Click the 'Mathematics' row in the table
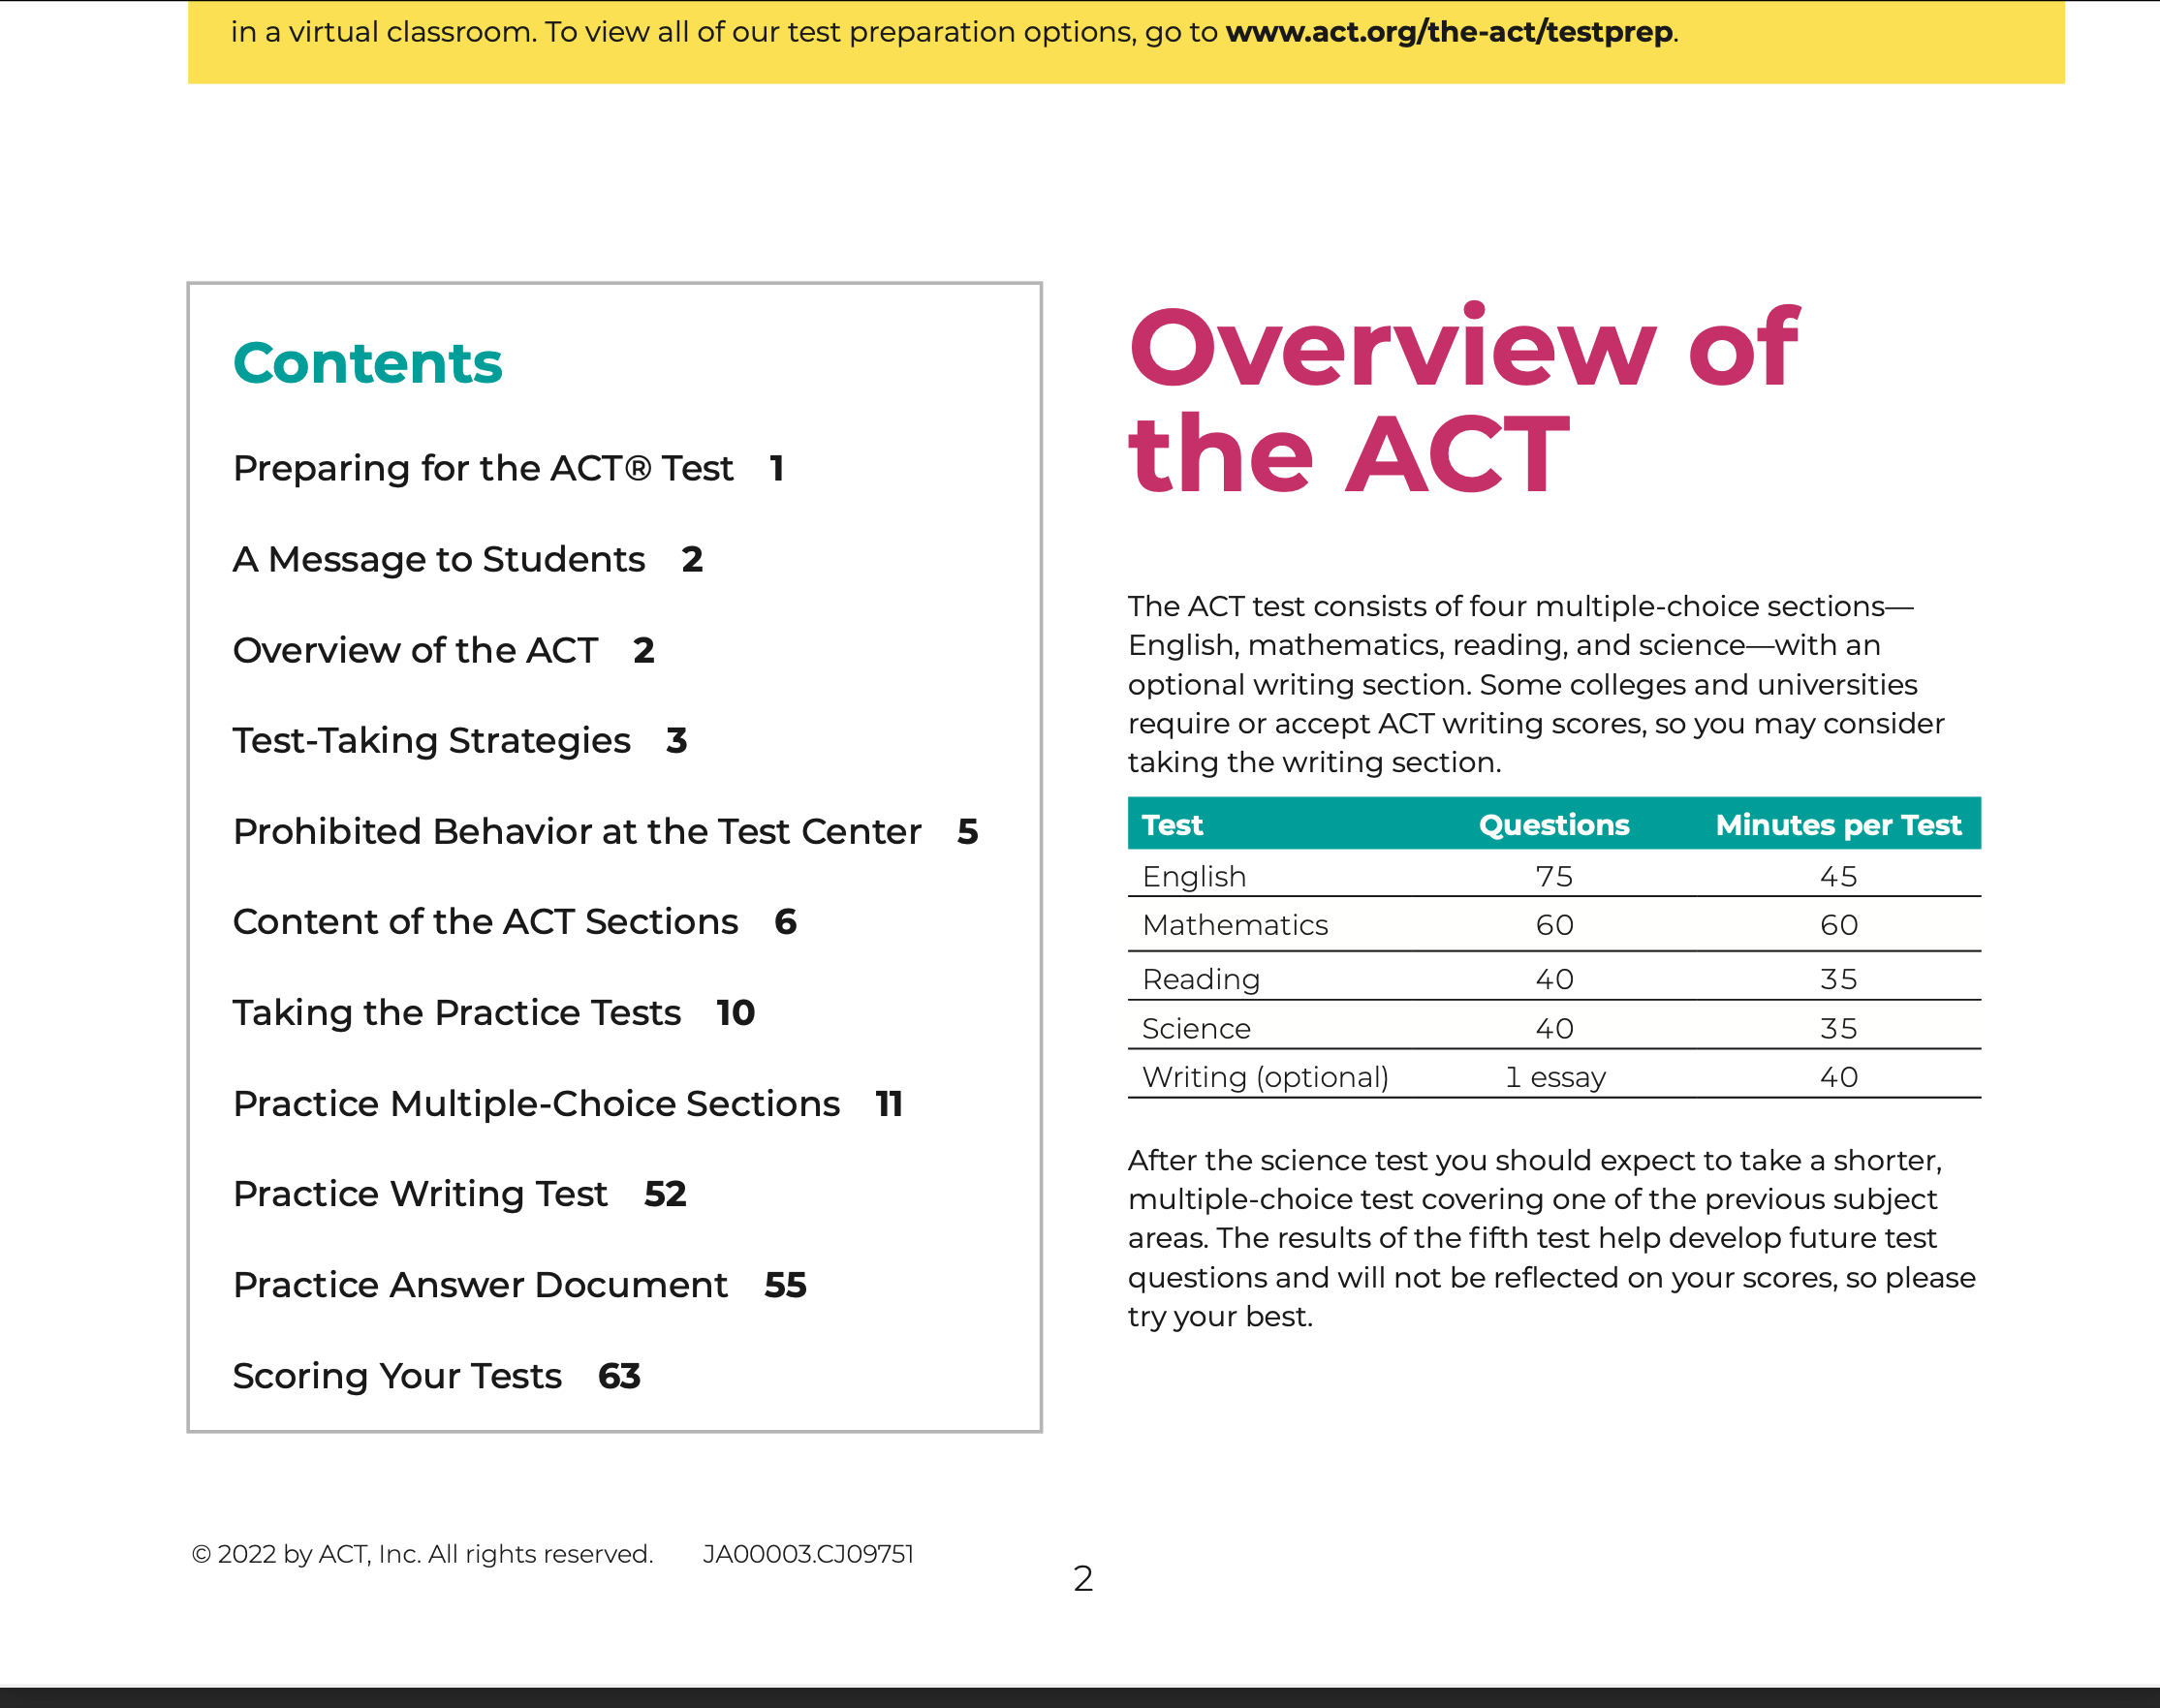The width and height of the screenshot is (2160, 1708). tap(1235, 925)
